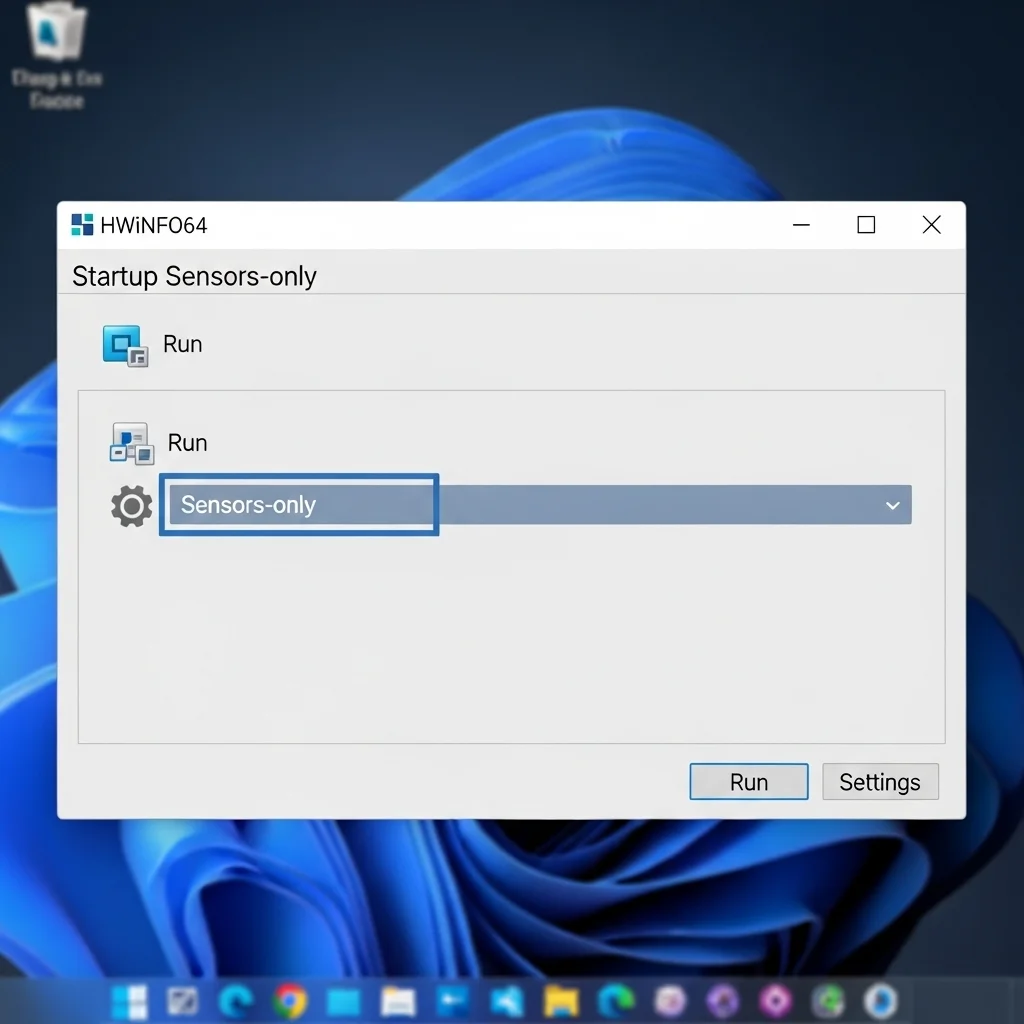Click the Windows Start button
This screenshot has height=1024, width=1024.
pos(127,1000)
